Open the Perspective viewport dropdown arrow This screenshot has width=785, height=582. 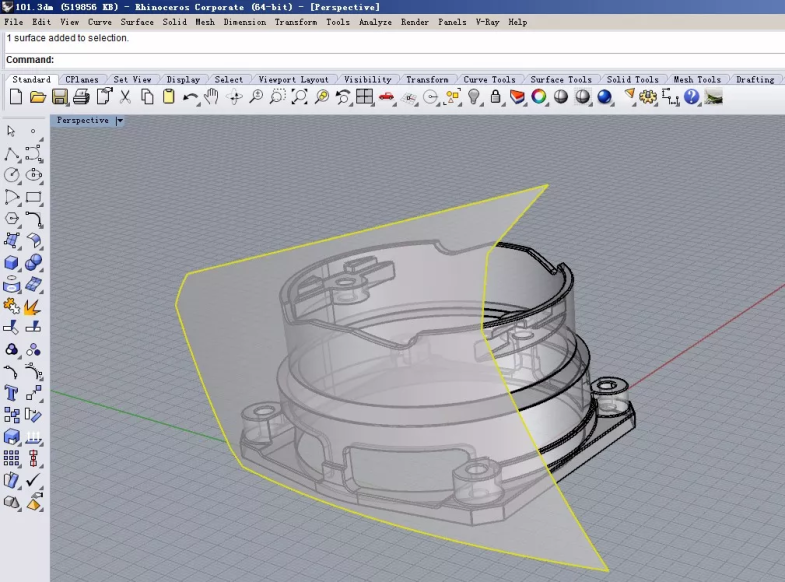(119, 121)
